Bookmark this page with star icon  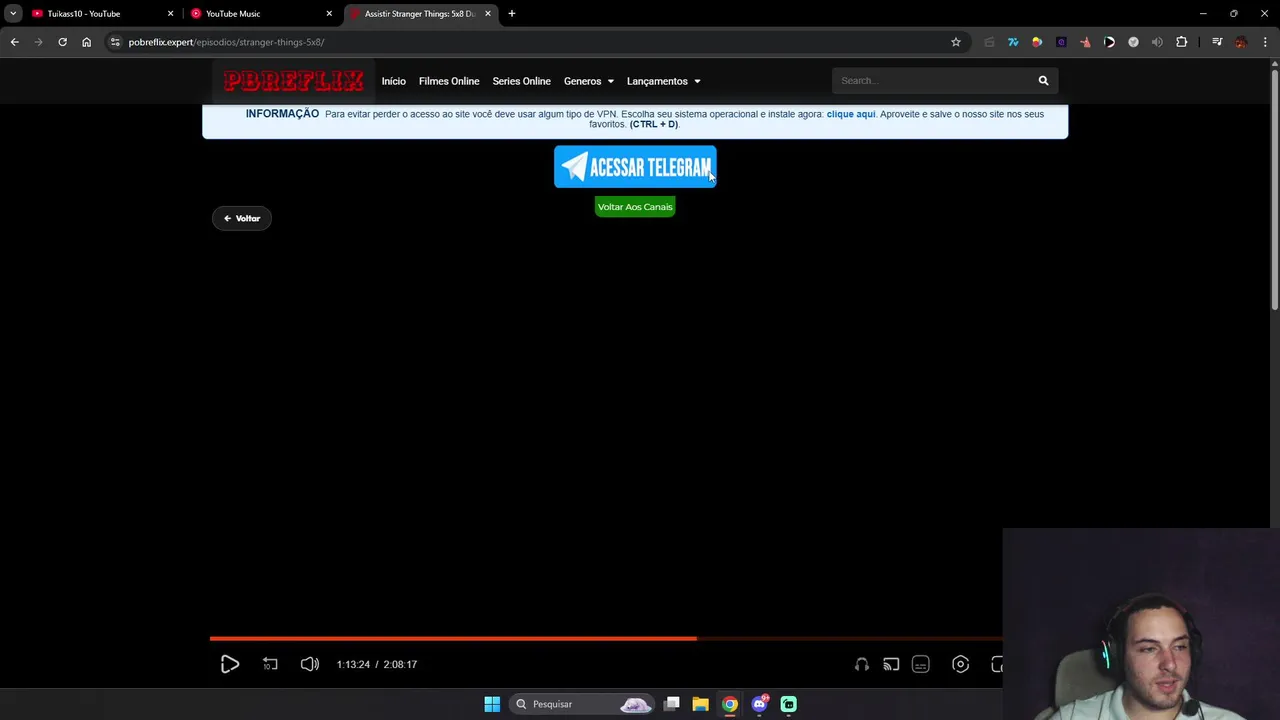coord(956,42)
